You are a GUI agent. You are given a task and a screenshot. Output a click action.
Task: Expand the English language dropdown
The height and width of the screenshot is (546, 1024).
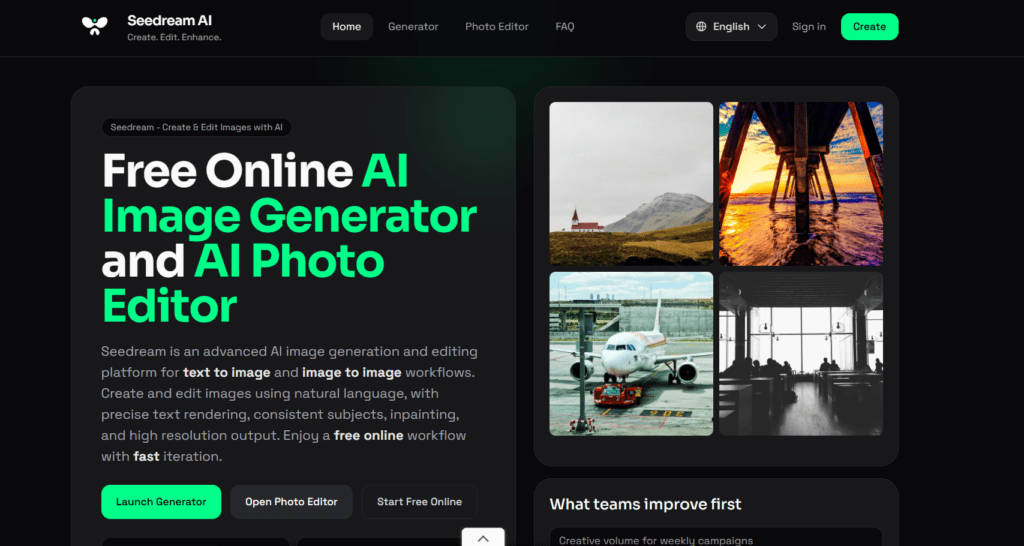731,27
